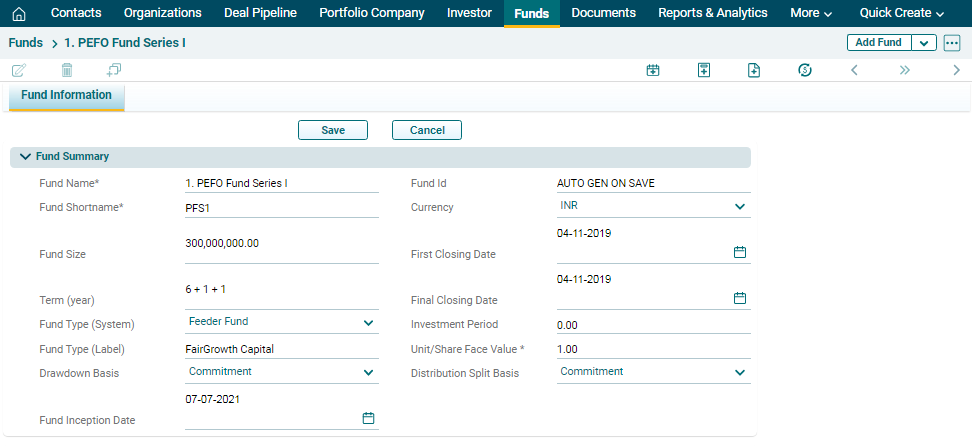This screenshot has height=446, width=972.
Task: Open First Closing Date calendar picker
Action: (x=740, y=253)
